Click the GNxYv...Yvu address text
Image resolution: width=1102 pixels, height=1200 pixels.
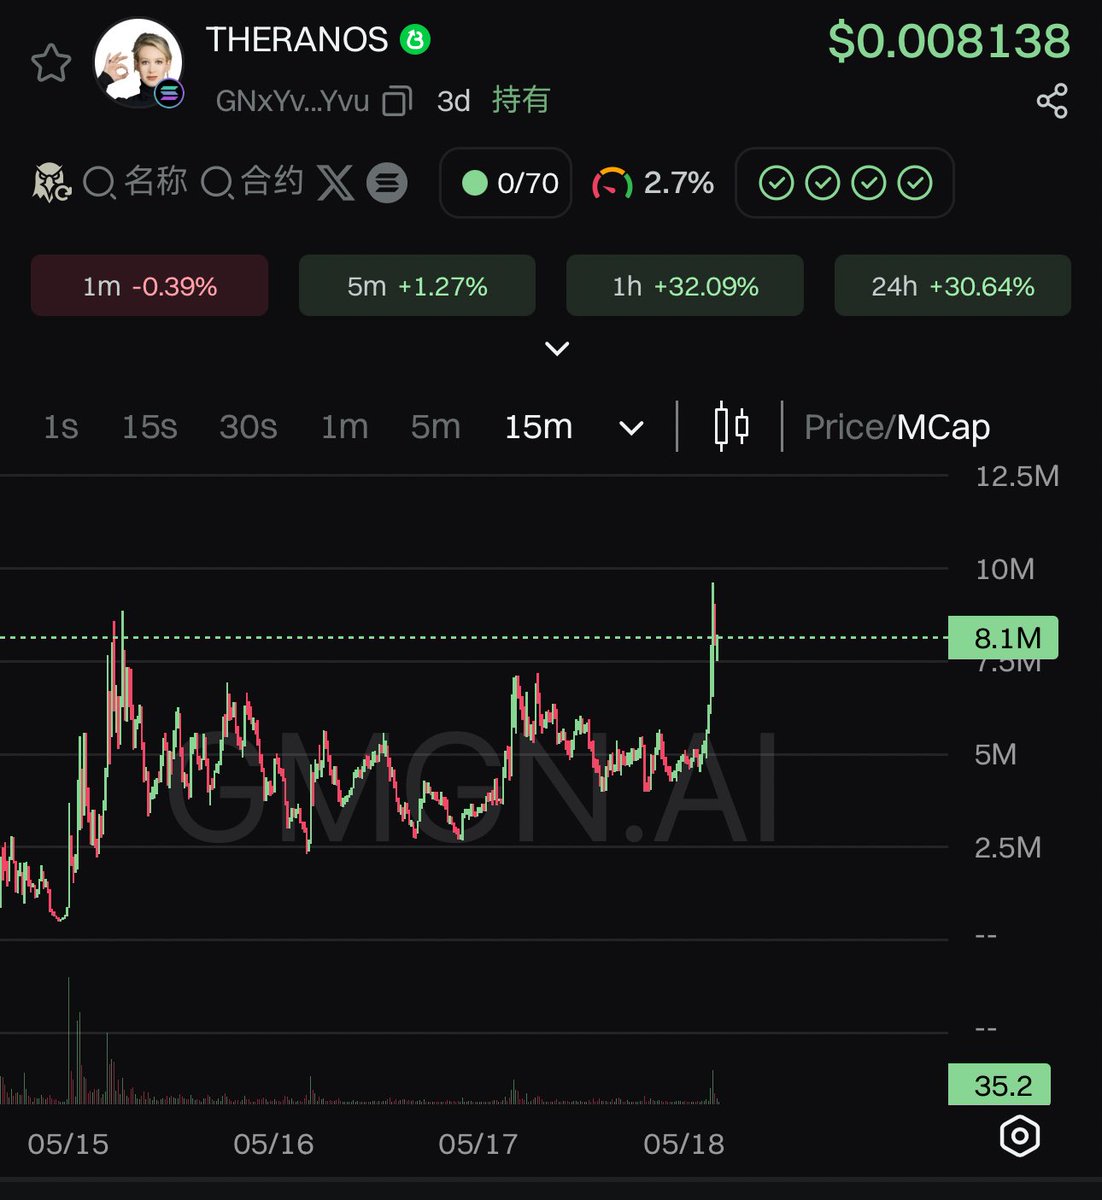tap(293, 101)
